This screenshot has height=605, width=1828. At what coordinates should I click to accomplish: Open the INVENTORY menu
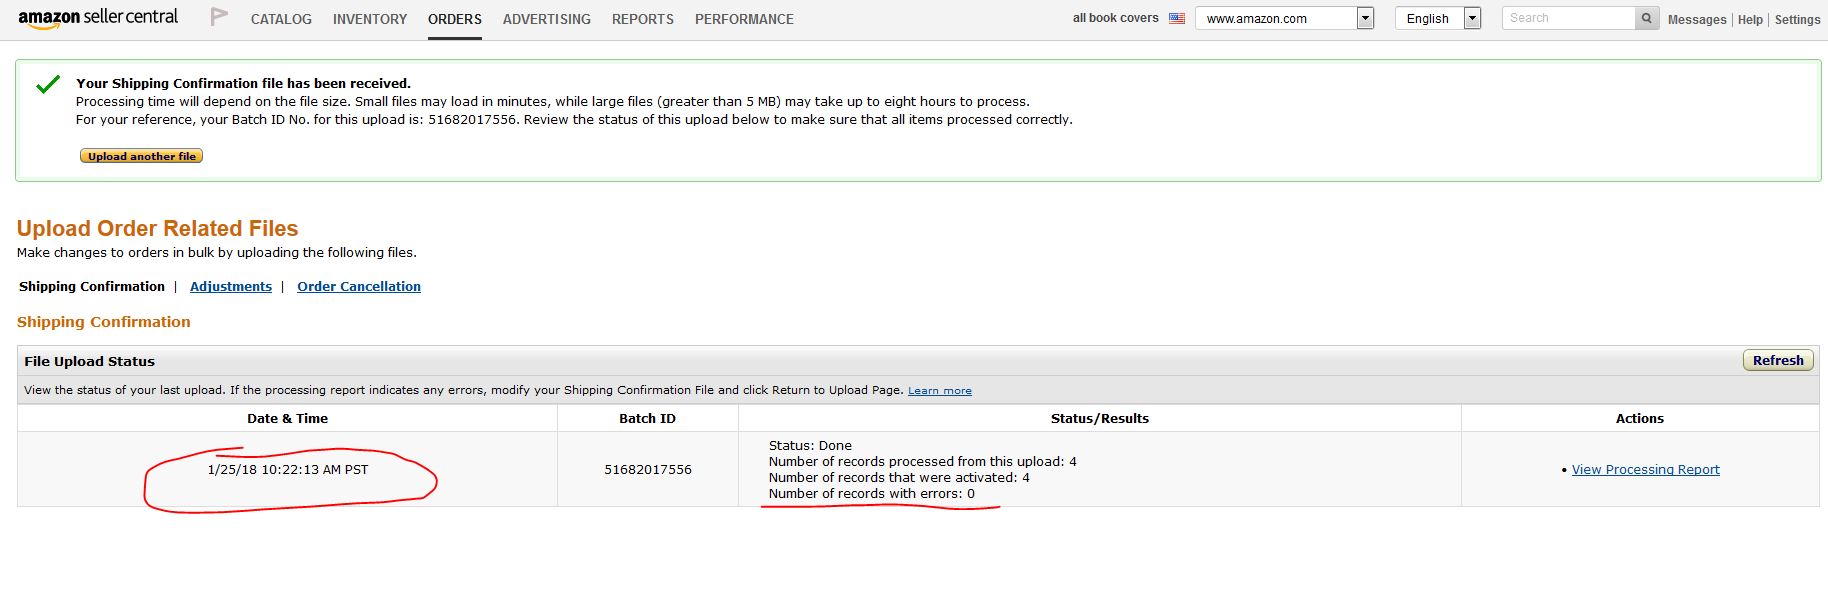point(370,19)
